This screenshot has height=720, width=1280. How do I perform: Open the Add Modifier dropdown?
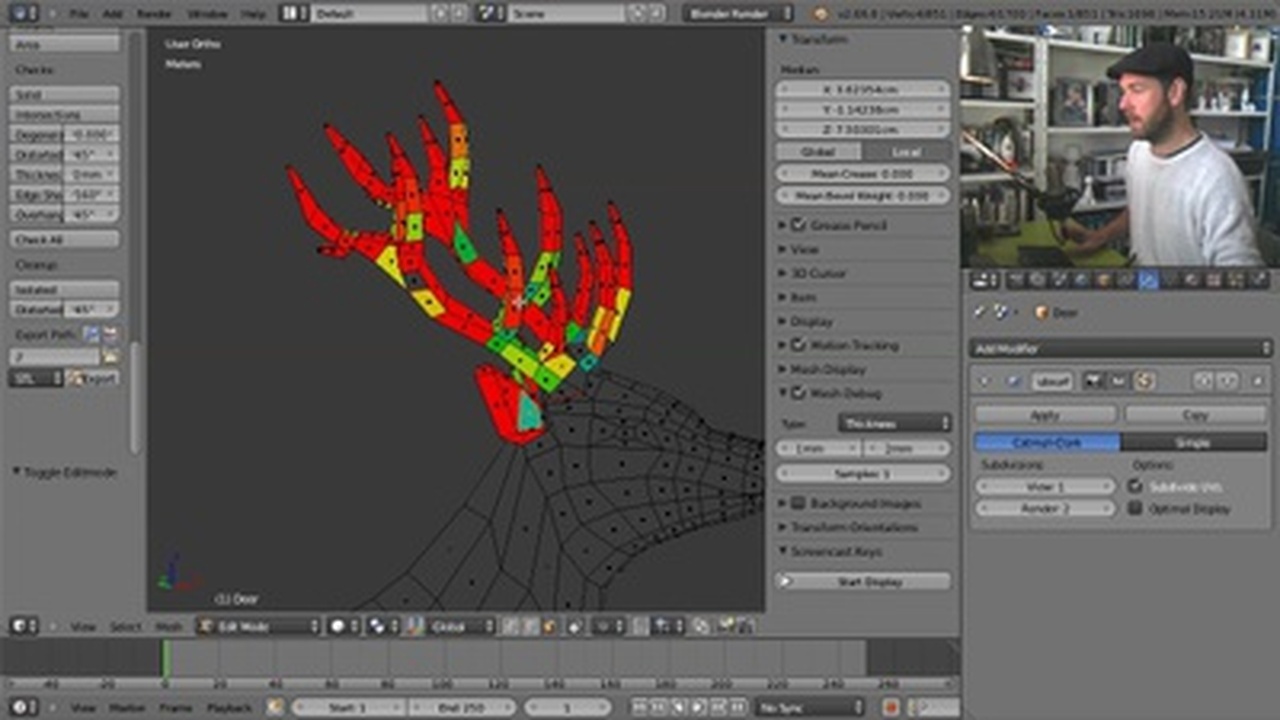1119,348
